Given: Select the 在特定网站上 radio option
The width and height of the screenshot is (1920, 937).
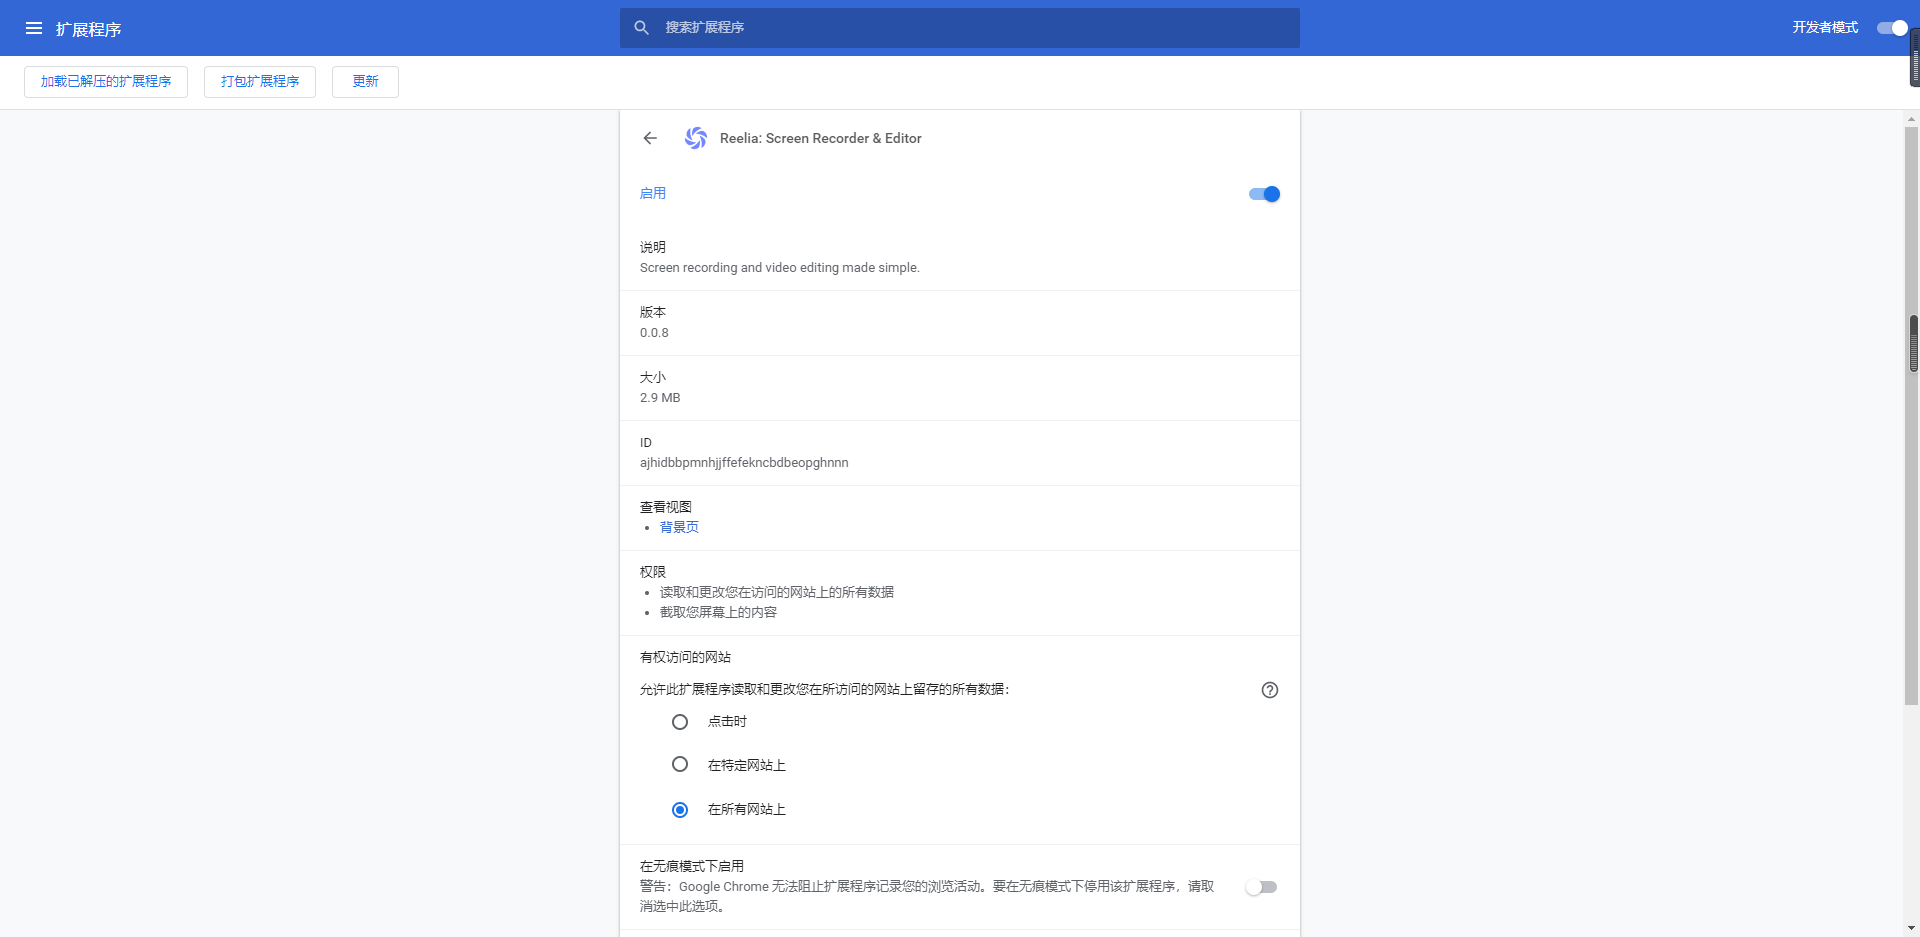Looking at the screenshot, I should point(679,764).
